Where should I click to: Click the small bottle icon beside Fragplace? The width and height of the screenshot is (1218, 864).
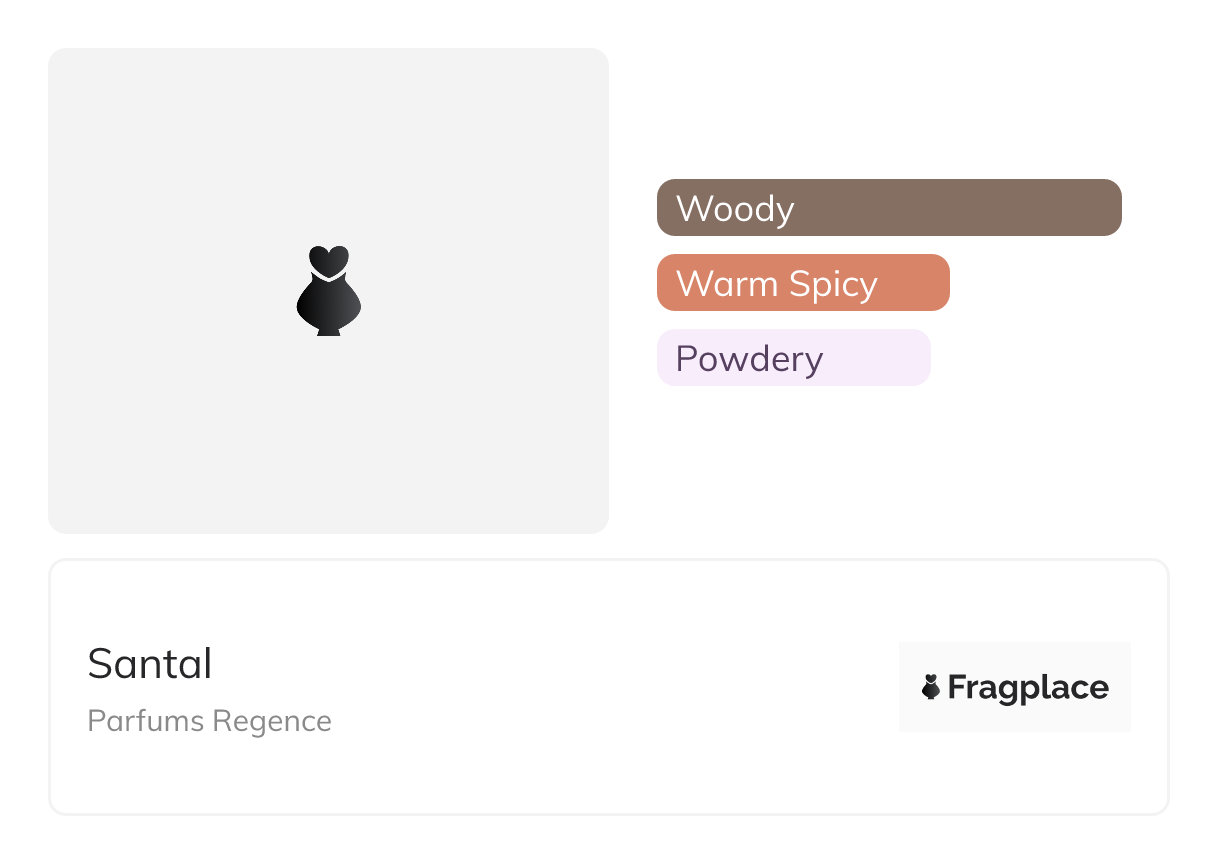[x=931, y=687]
